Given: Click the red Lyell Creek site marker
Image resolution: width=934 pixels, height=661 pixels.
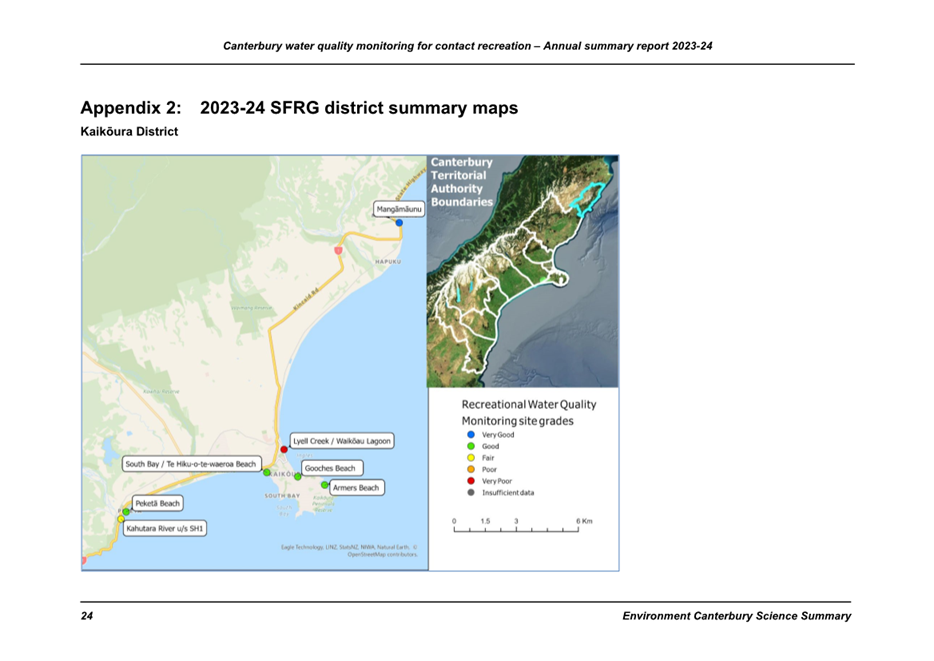Looking at the screenshot, I should click(x=284, y=449).
